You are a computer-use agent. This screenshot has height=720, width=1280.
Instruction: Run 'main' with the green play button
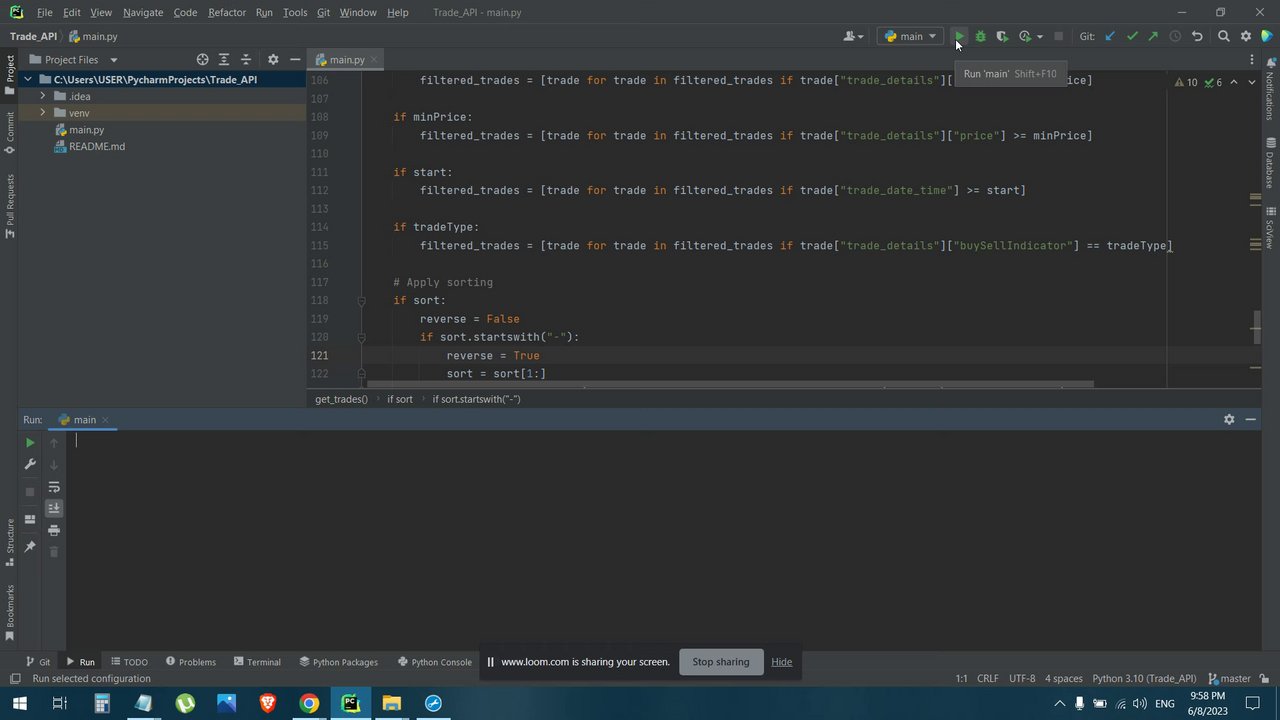958,36
